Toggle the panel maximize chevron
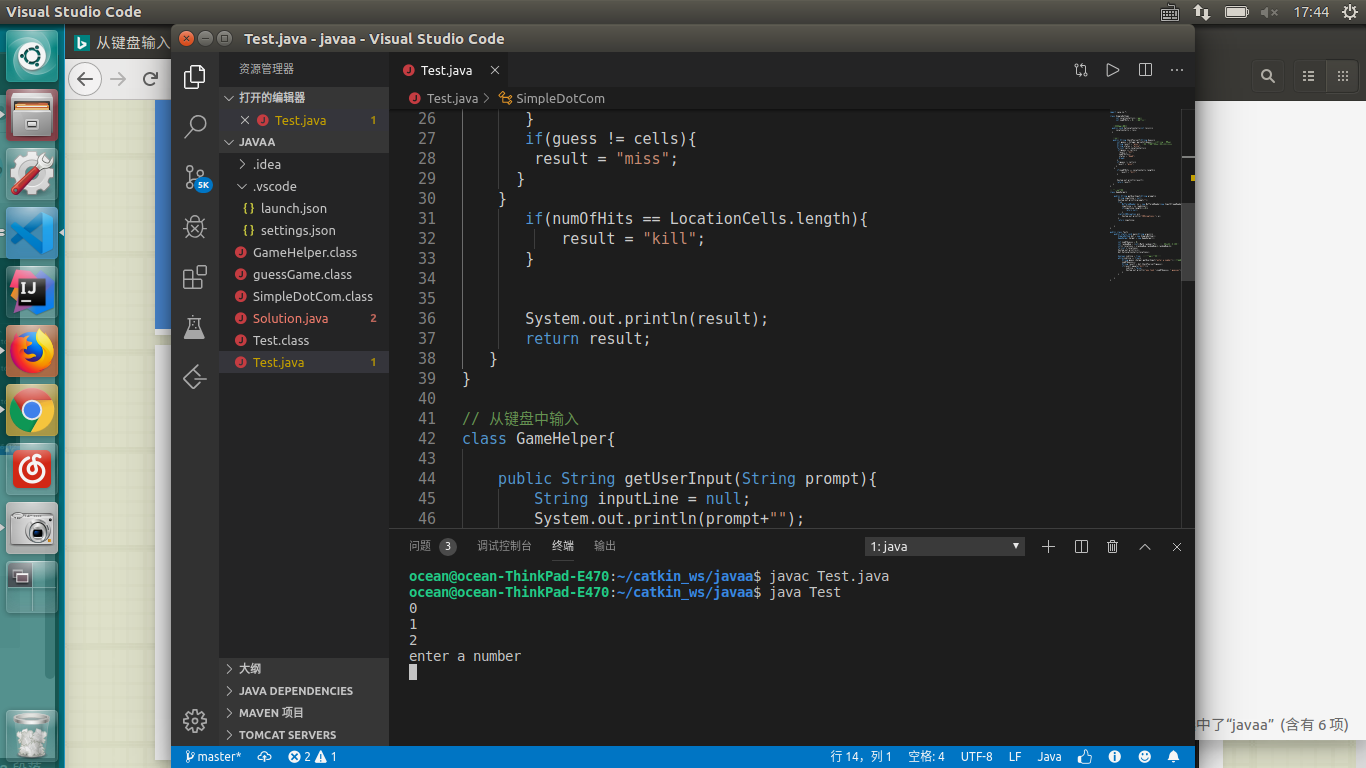Viewport: 1366px width, 768px height. tap(1144, 546)
